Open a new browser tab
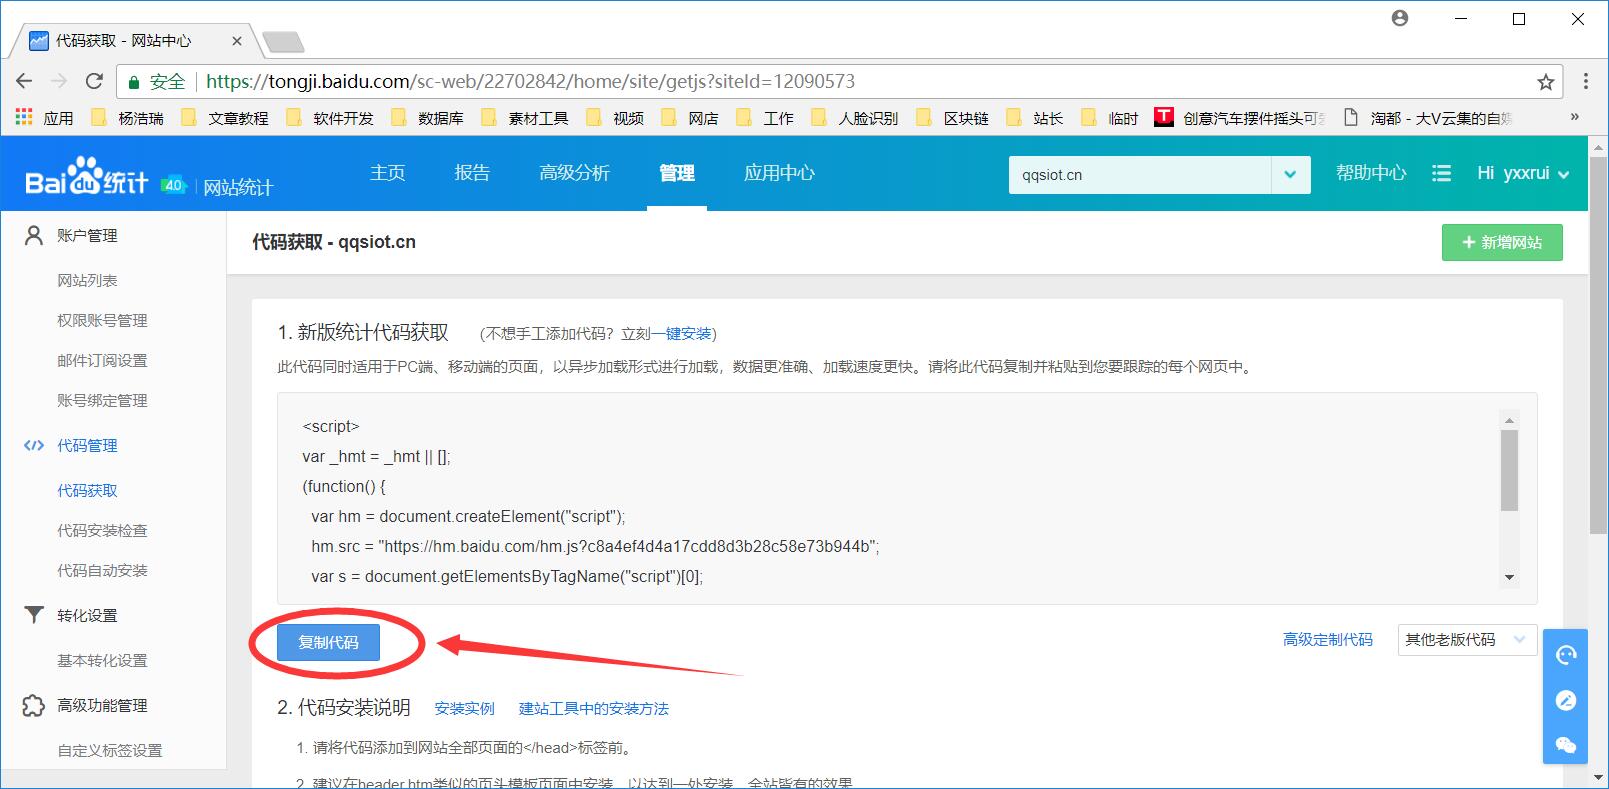The image size is (1609, 789). coord(283,42)
